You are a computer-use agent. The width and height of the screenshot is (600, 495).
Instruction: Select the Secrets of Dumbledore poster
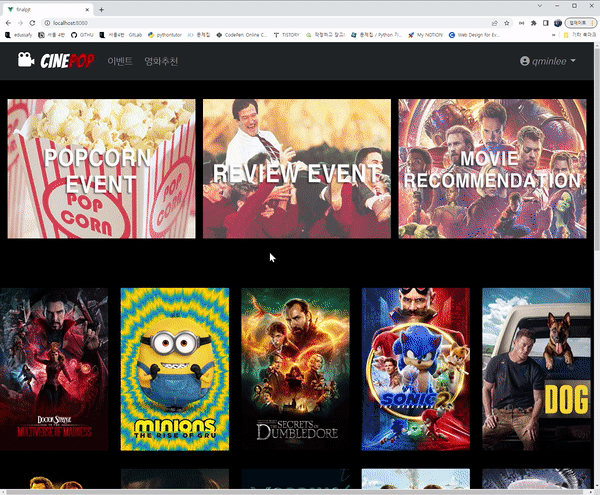pyautogui.click(x=295, y=369)
